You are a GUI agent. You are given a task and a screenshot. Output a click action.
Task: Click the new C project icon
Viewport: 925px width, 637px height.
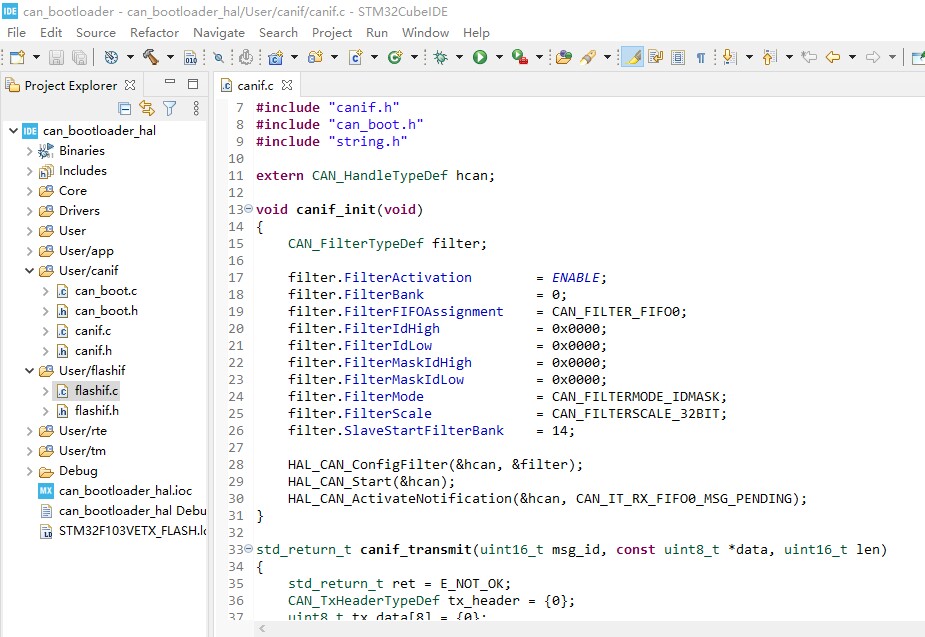[x=275, y=57]
